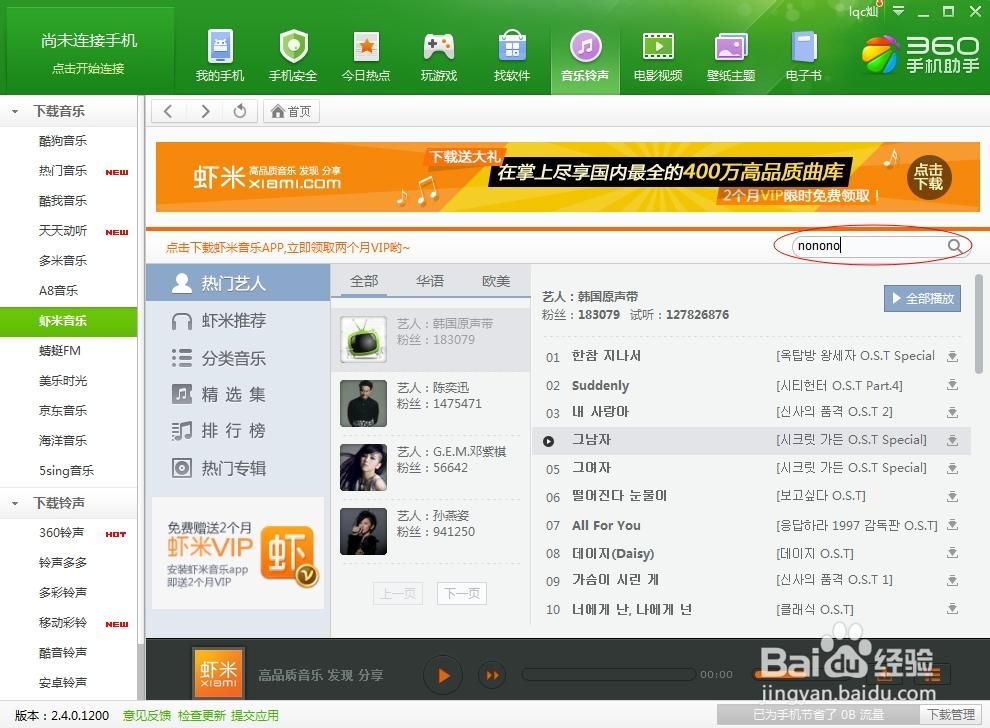Refresh the page with reload icon
990x728 pixels.
[240, 111]
